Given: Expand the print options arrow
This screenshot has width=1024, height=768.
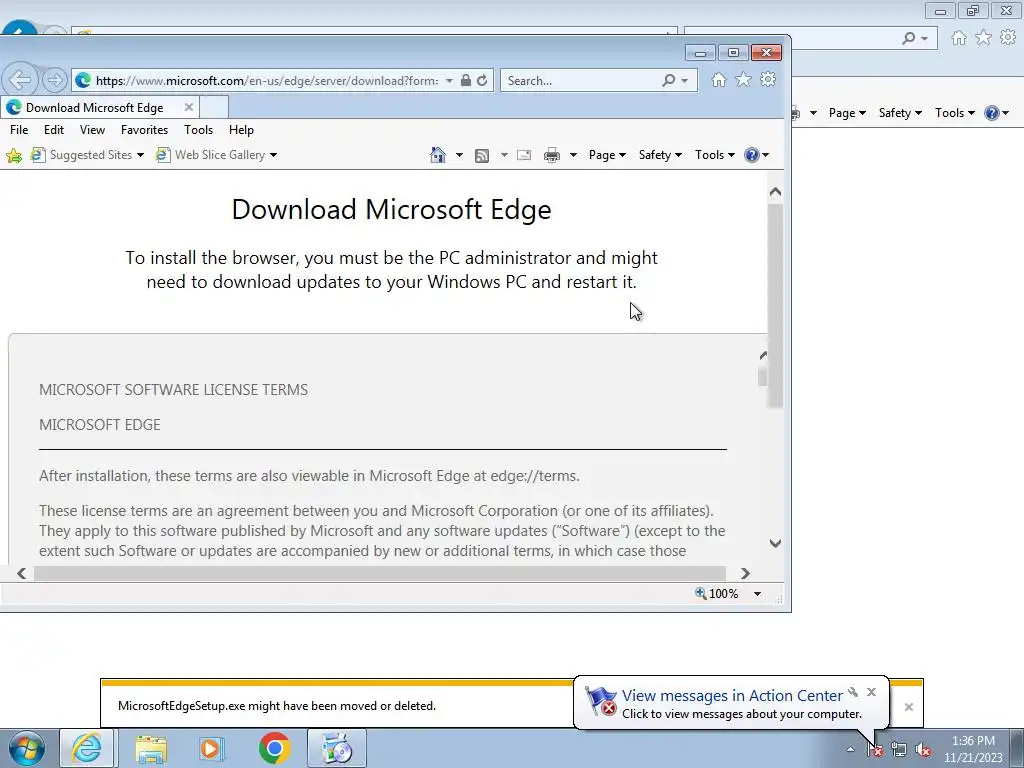Looking at the screenshot, I should point(573,155).
